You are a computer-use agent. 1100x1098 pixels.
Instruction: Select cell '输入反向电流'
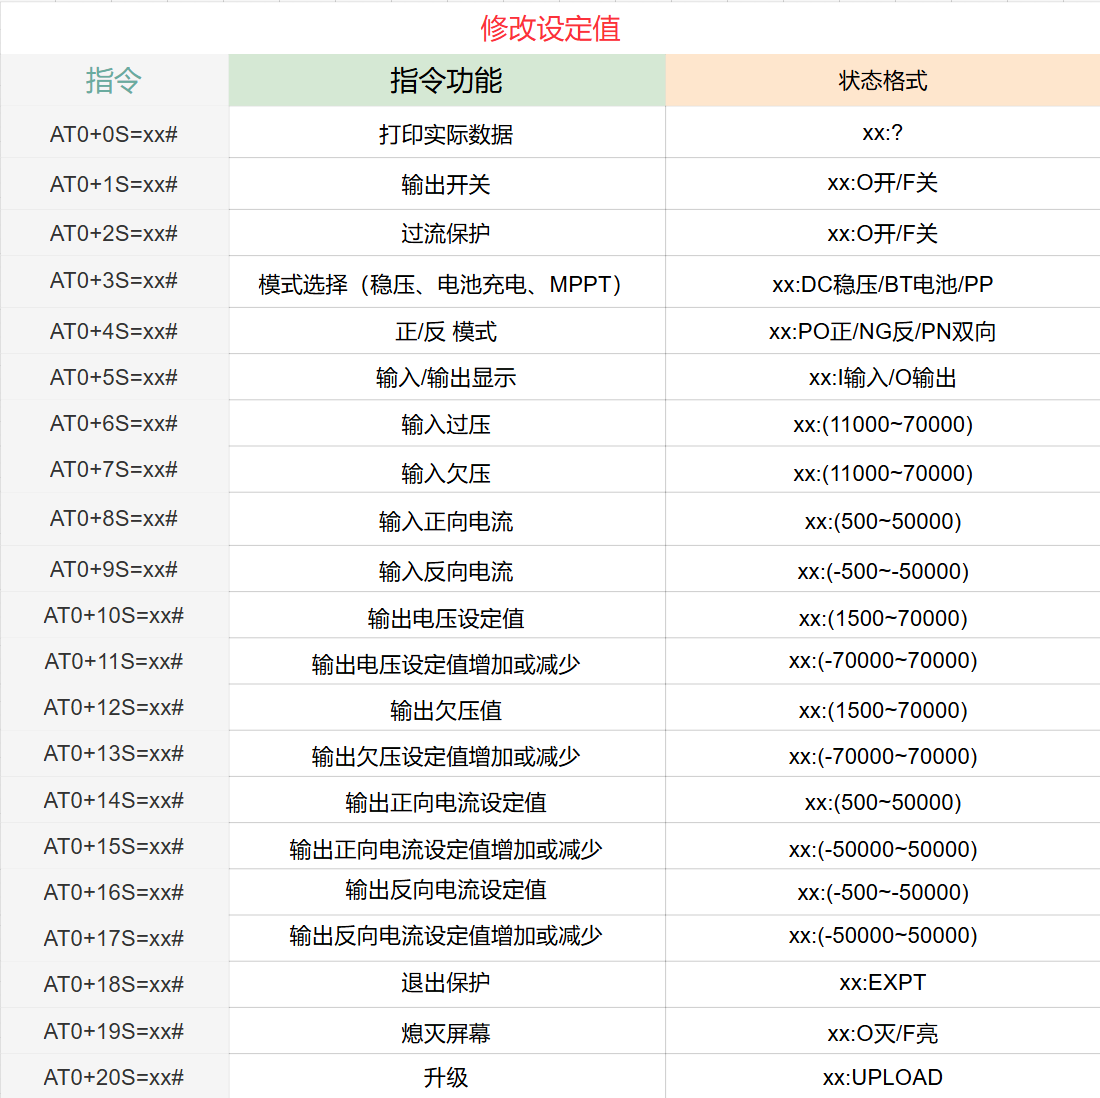[x=446, y=570]
